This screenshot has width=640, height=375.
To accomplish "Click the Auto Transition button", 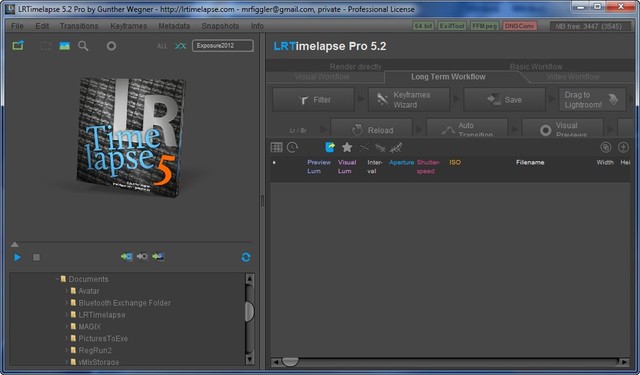I will point(467,128).
